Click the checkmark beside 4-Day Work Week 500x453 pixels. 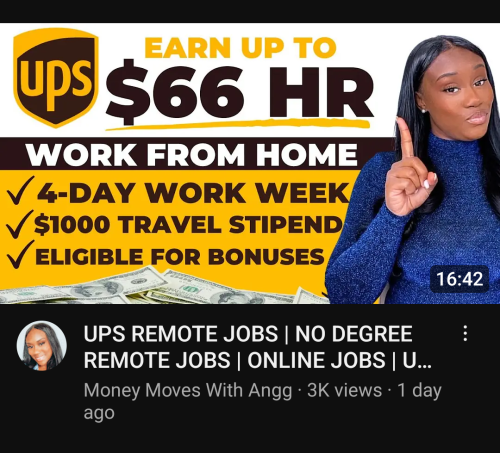pos(20,190)
